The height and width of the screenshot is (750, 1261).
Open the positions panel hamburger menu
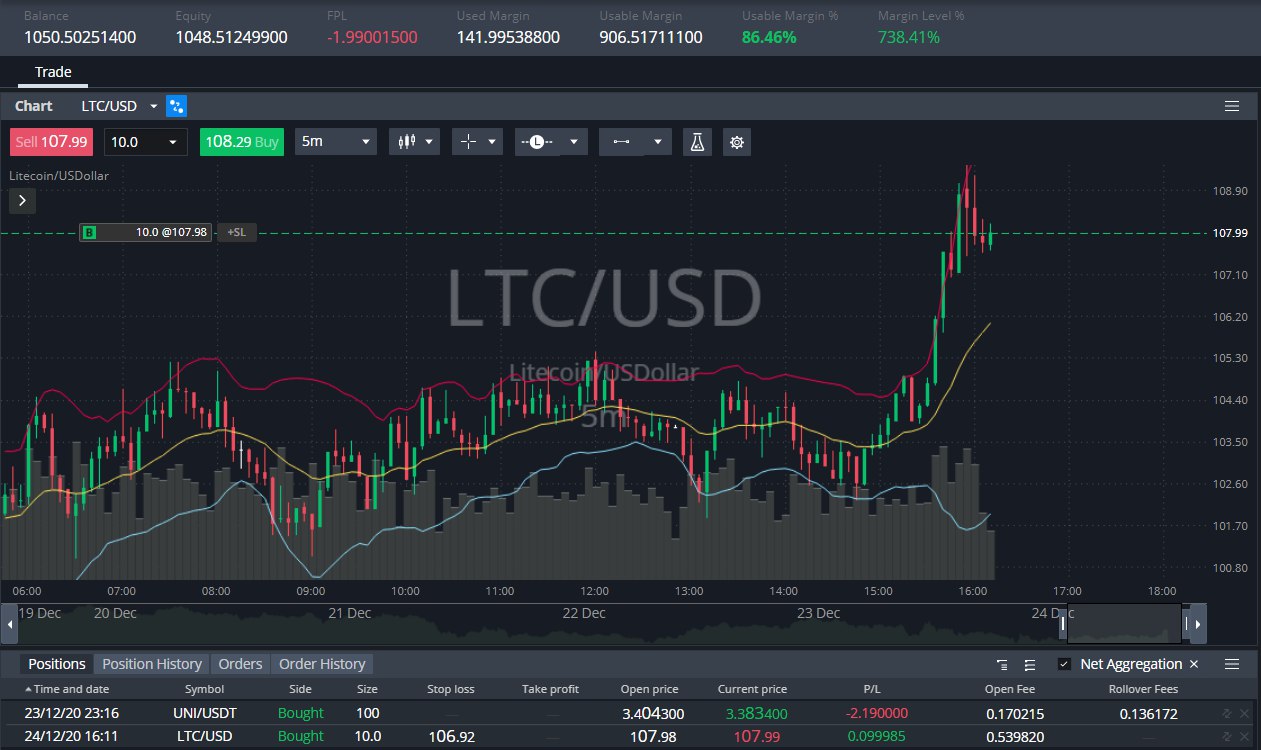[x=1232, y=664]
